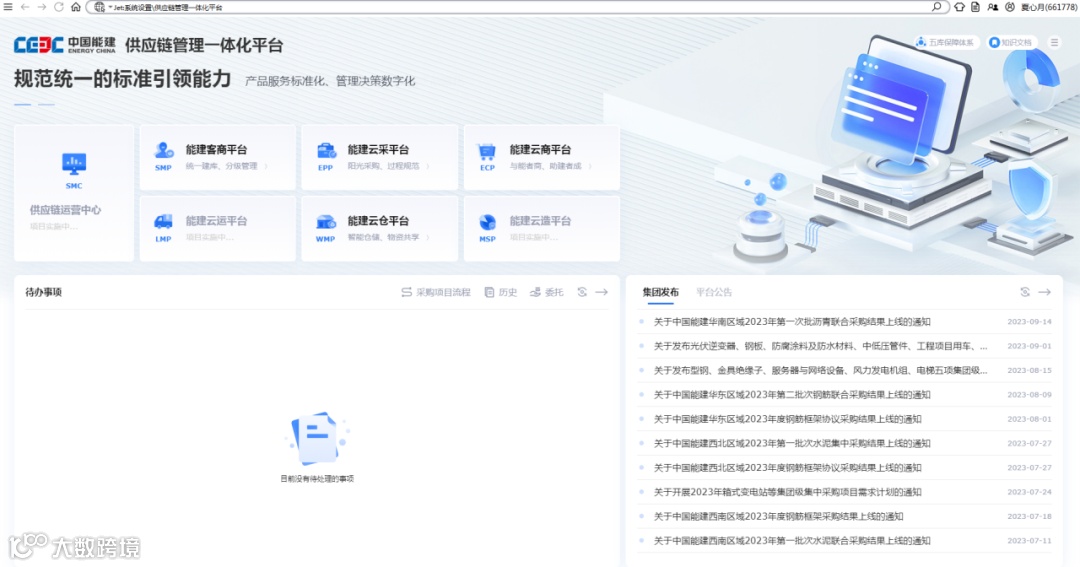Viewport: 1080px width, 567px height.
Task: Open the document icon in top toolbar
Action: pos(975,7)
